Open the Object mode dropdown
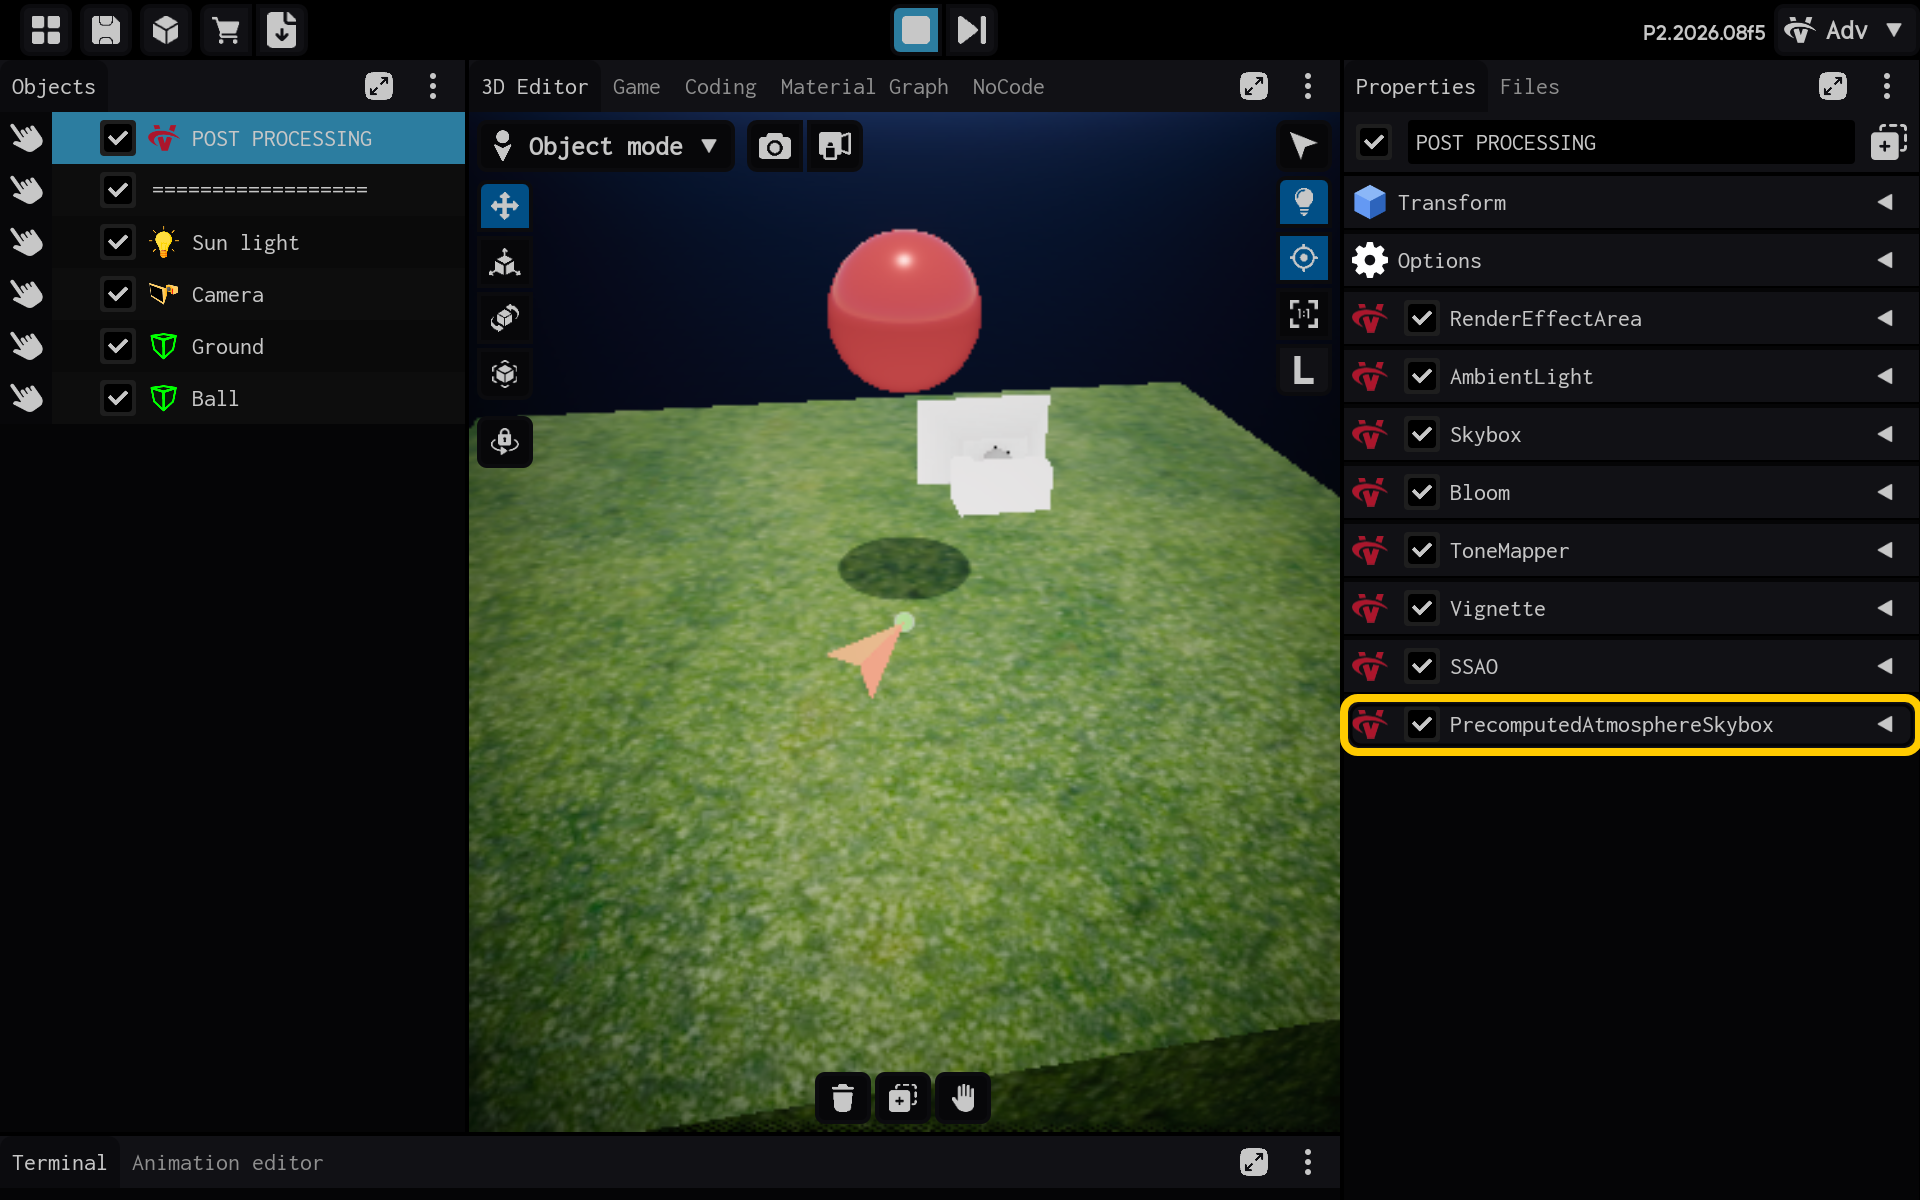This screenshot has height=1200, width=1920. pos(607,146)
